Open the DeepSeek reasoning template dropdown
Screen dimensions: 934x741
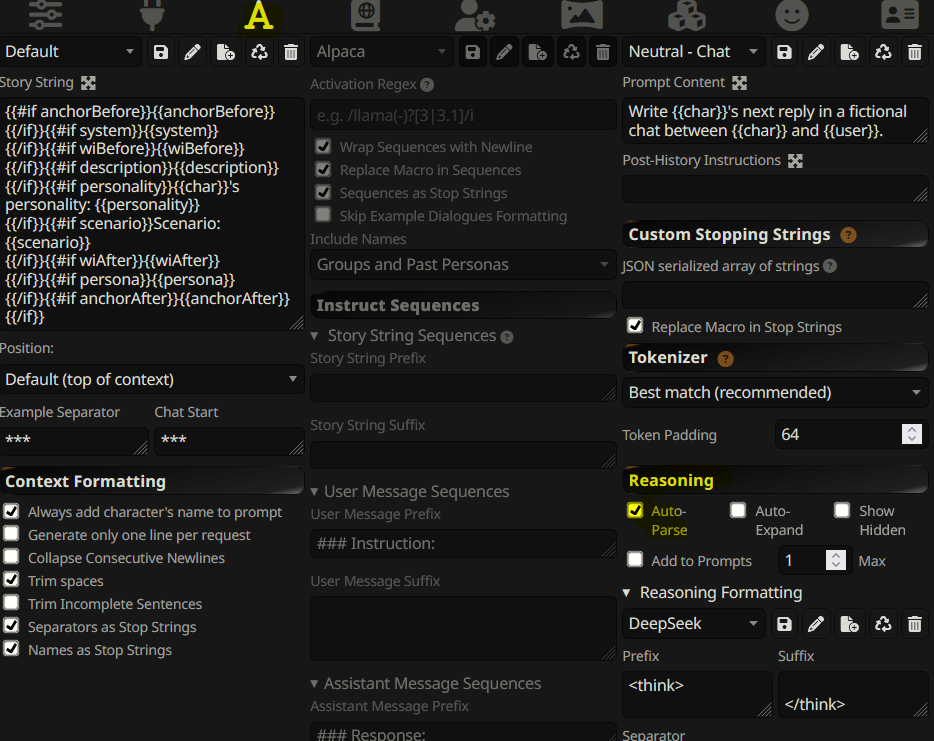[694, 624]
